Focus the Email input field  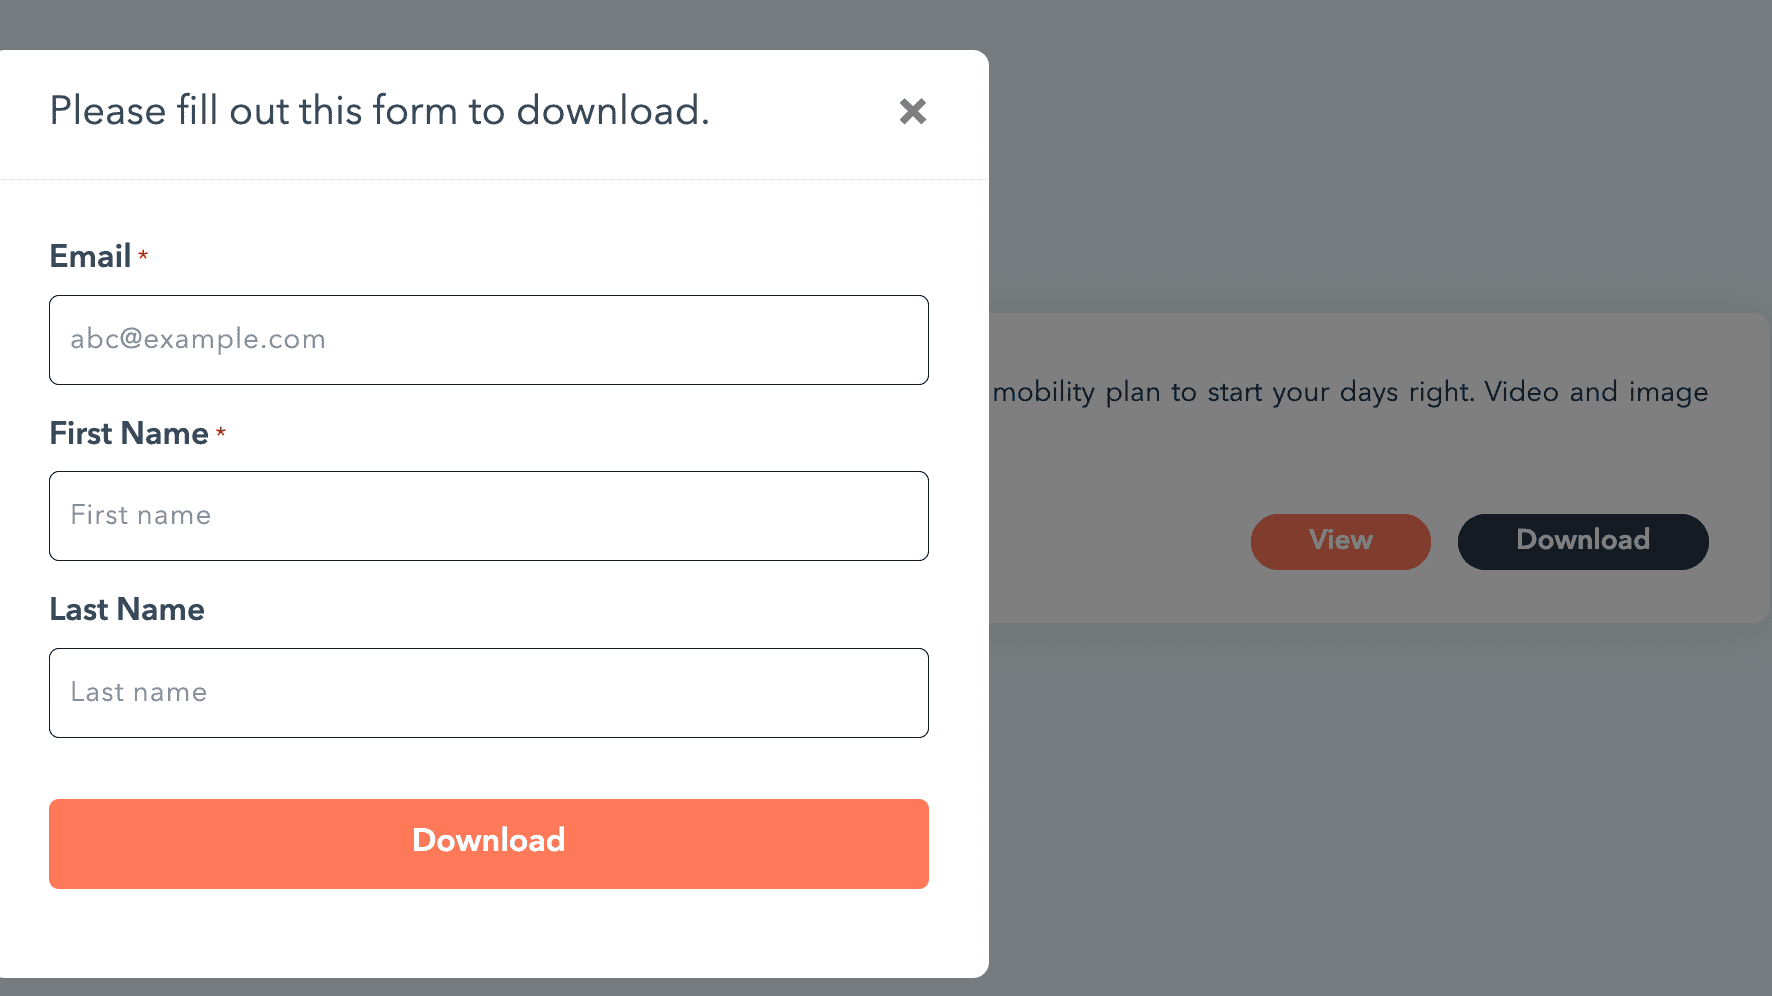pyautogui.click(x=489, y=340)
